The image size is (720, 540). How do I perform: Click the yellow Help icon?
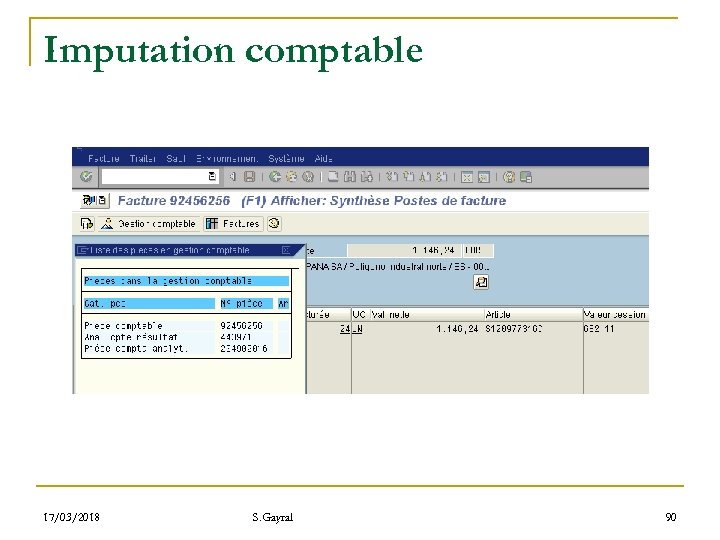click(x=509, y=177)
